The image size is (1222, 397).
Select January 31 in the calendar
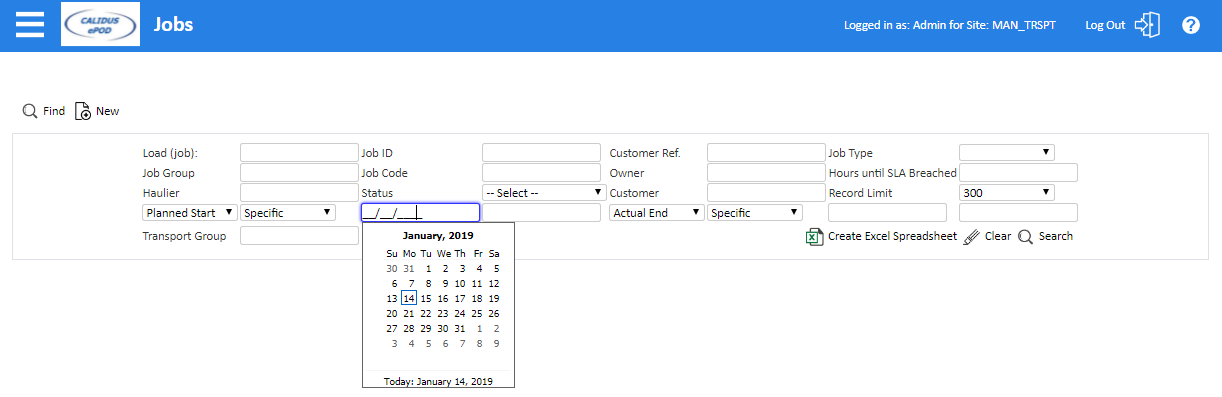coord(459,328)
